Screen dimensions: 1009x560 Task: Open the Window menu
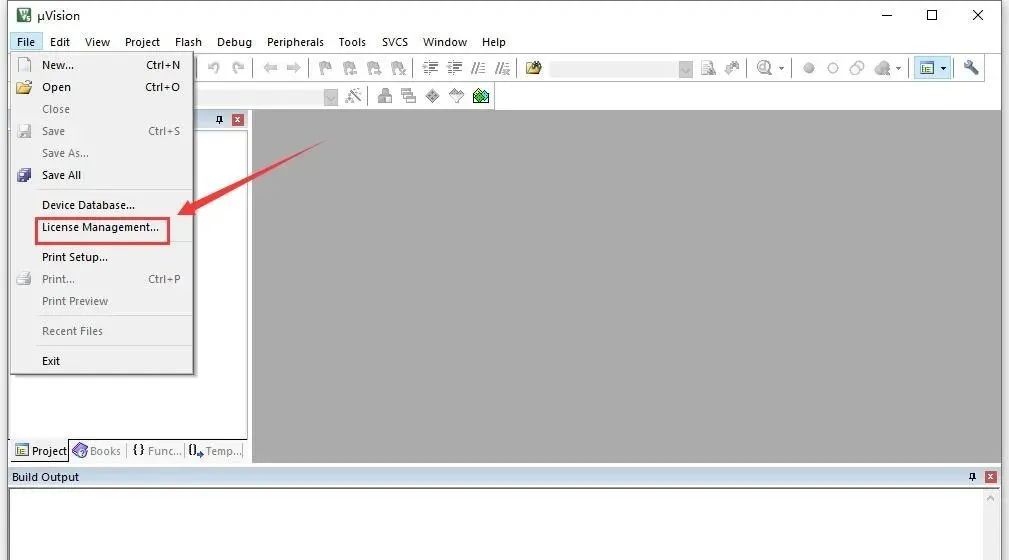pyautogui.click(x=445, y=42)
